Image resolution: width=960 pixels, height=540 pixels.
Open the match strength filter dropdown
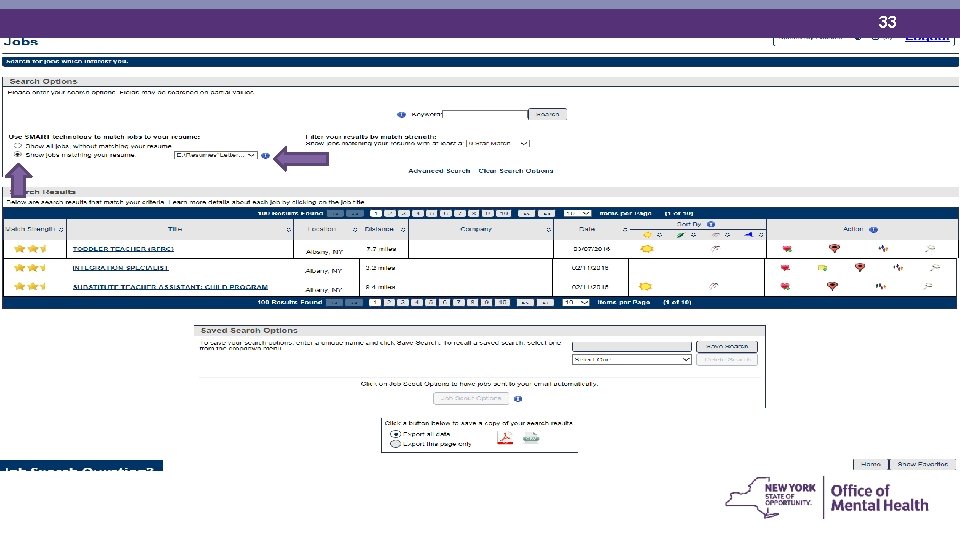click(x=498, y=143)
